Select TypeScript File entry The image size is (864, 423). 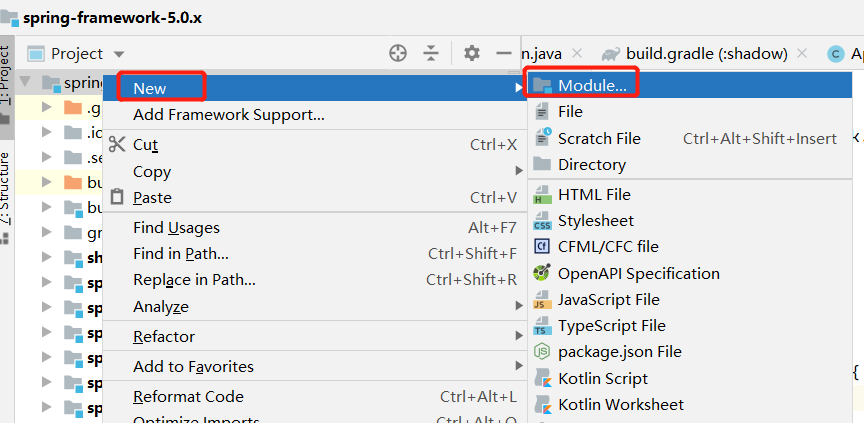coord(690,326)
